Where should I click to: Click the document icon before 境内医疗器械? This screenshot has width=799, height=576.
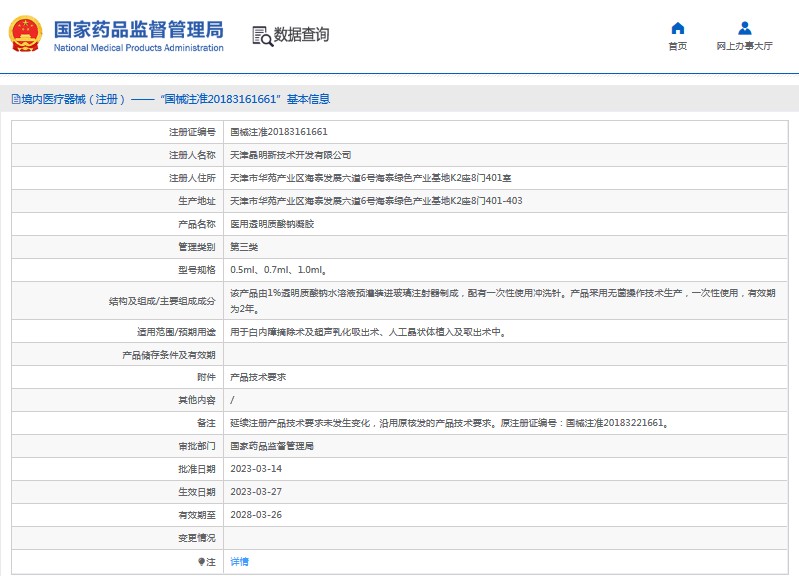(14, 99)
